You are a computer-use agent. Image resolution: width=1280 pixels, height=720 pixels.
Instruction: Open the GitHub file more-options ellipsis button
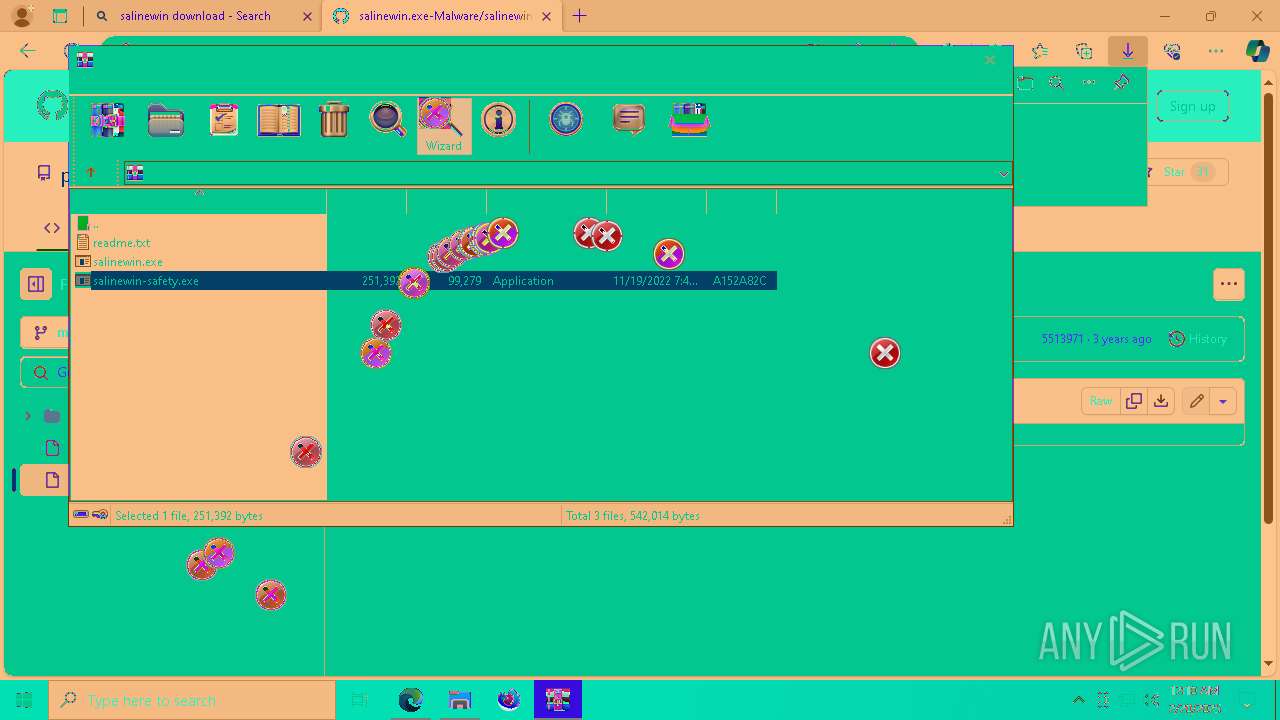pos(1229,284)
